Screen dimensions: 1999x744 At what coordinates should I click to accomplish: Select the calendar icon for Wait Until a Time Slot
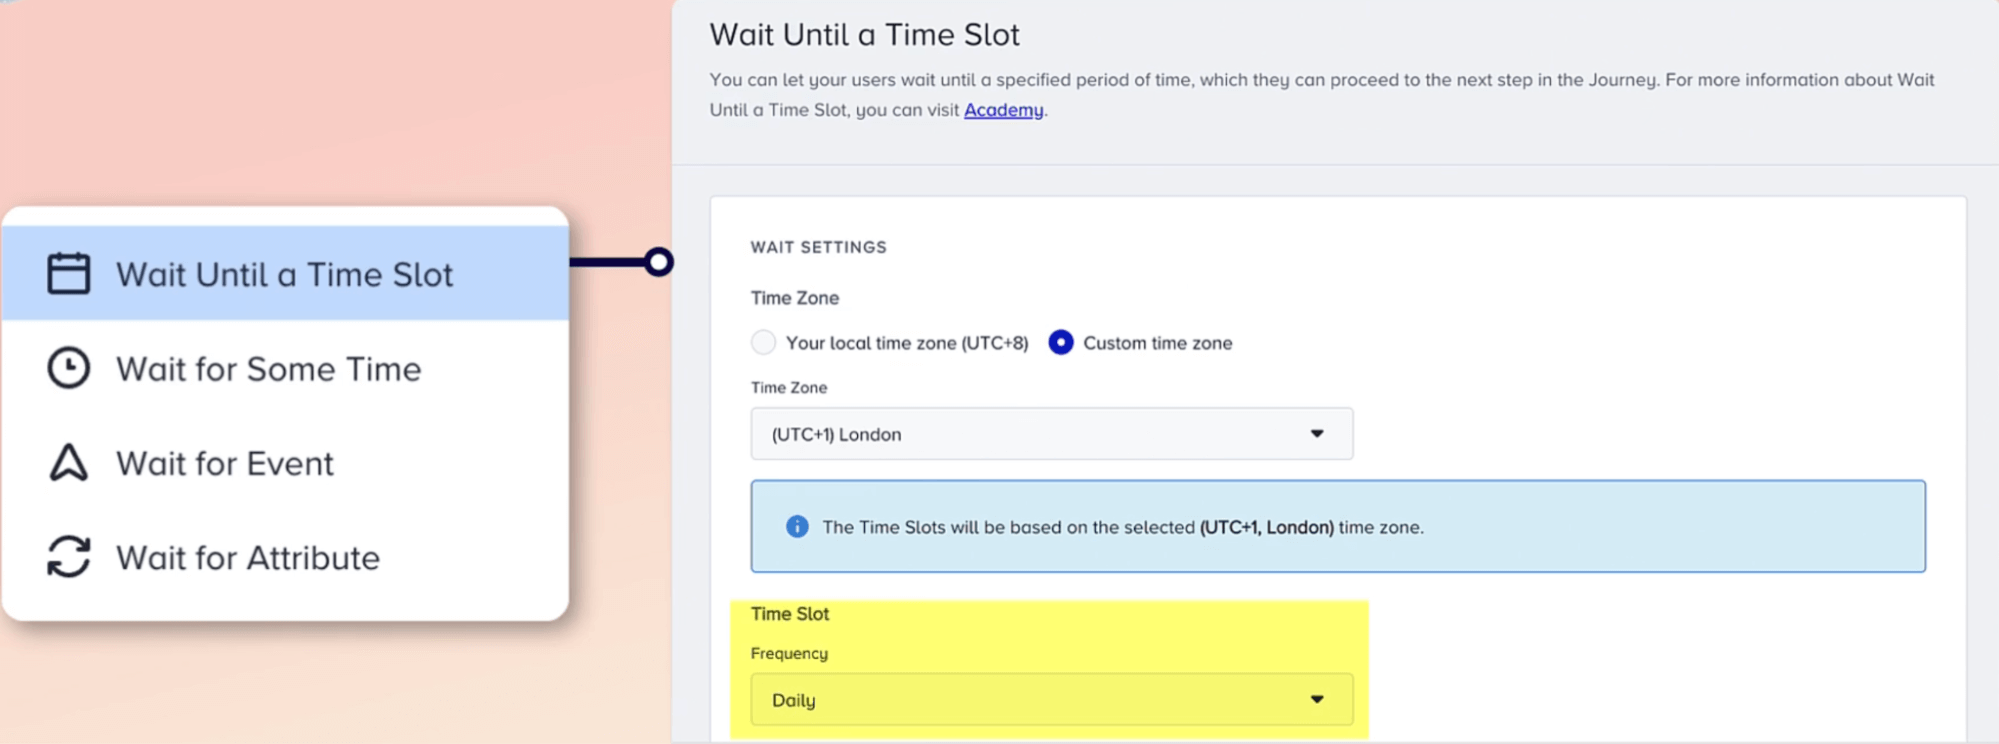[66, 273]
